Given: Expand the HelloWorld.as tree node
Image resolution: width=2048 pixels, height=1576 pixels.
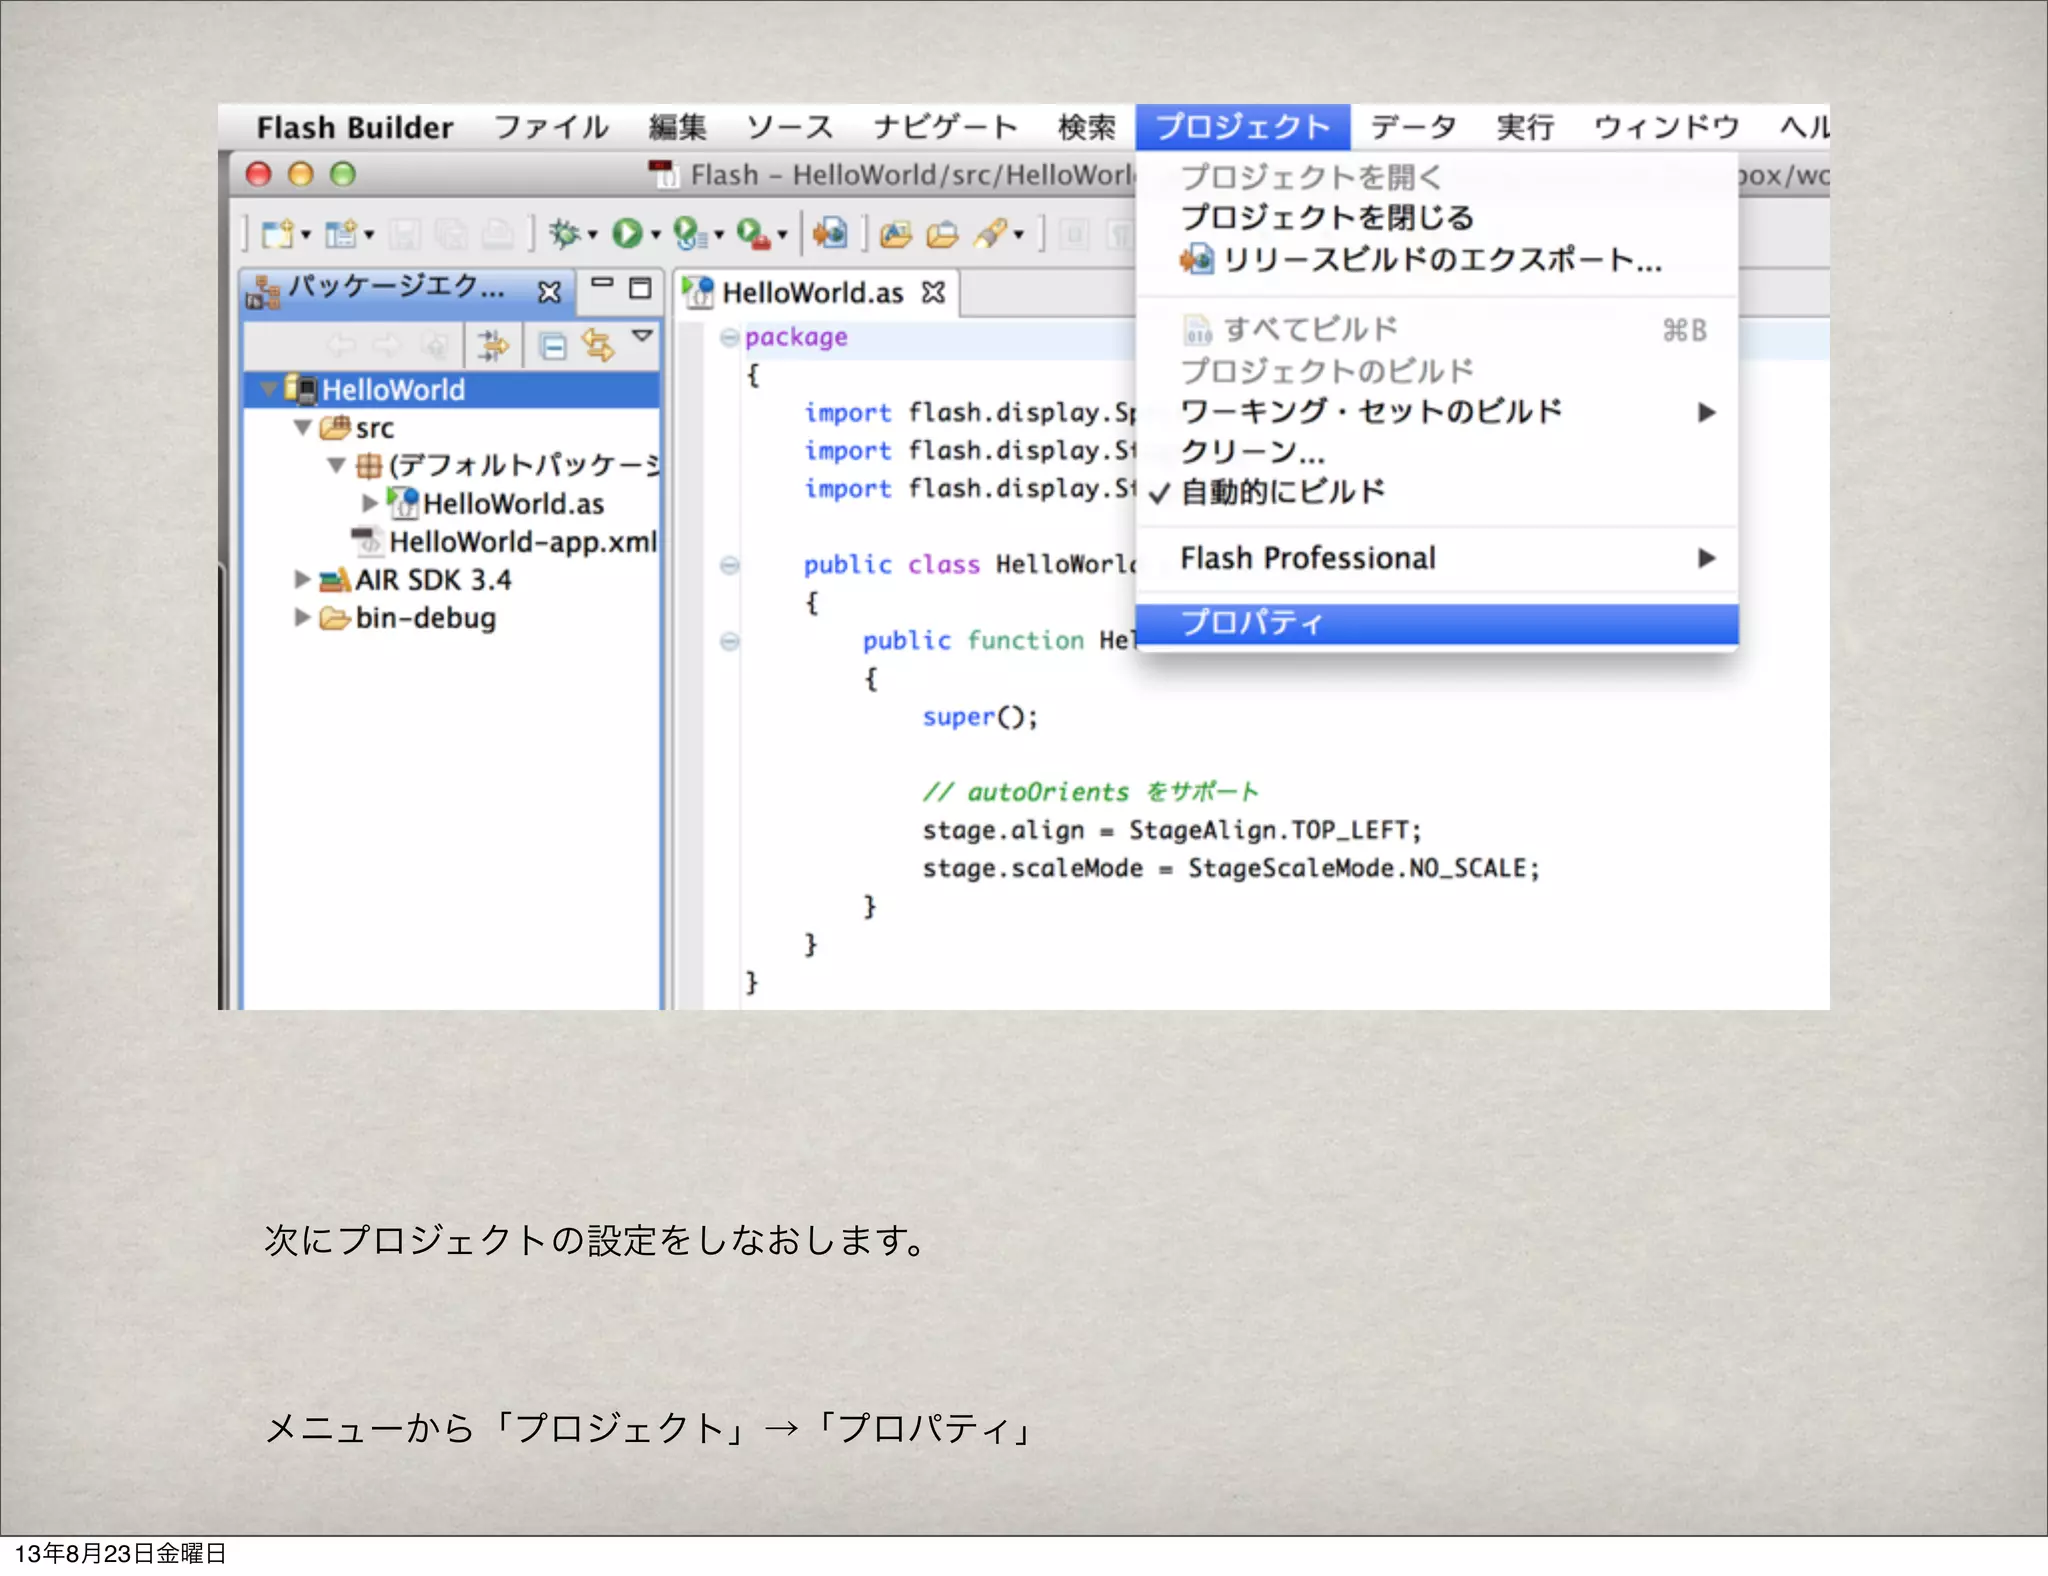Looking at the screenshot, I should point(370,502).
